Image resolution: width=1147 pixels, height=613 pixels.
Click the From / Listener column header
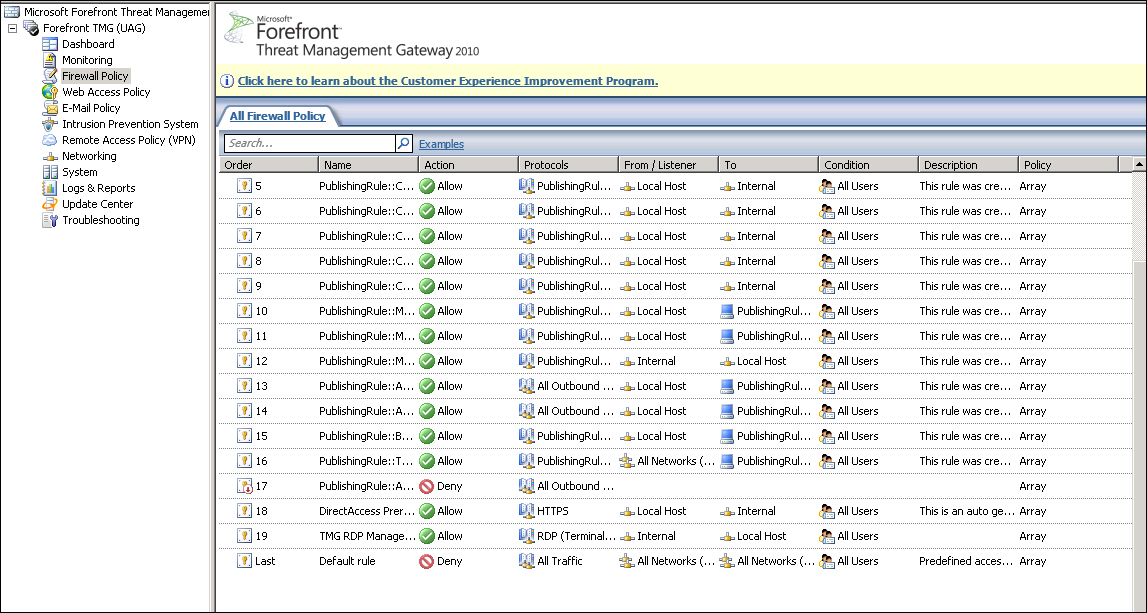tap(669, 165)
